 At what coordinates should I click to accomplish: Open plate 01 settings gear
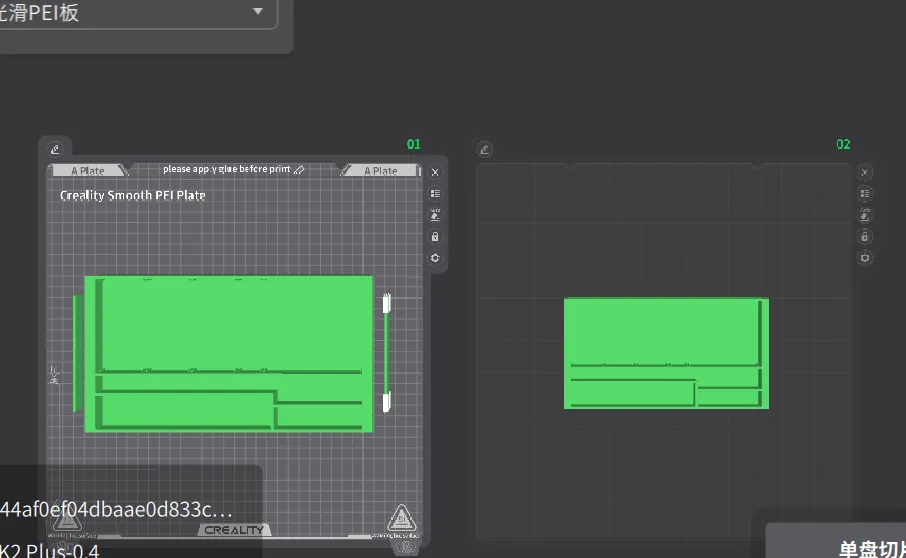434,258
